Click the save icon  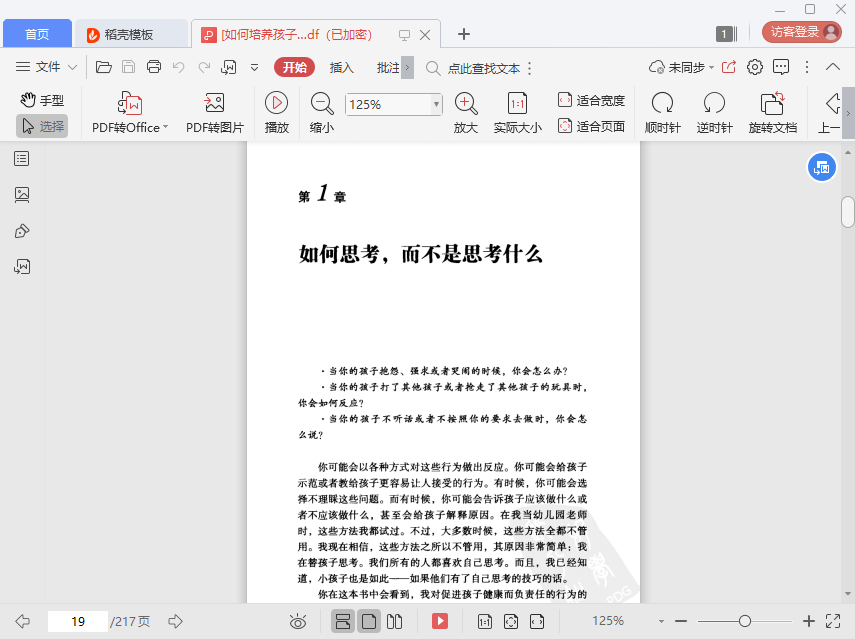click(x=129, y=67)
